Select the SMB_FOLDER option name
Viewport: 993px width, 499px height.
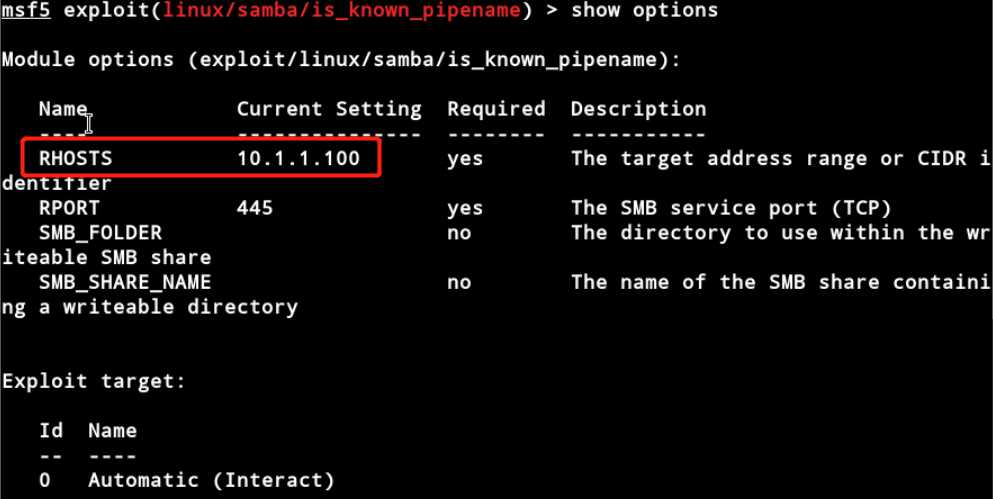pyautogui.click(x=100, y=233)
